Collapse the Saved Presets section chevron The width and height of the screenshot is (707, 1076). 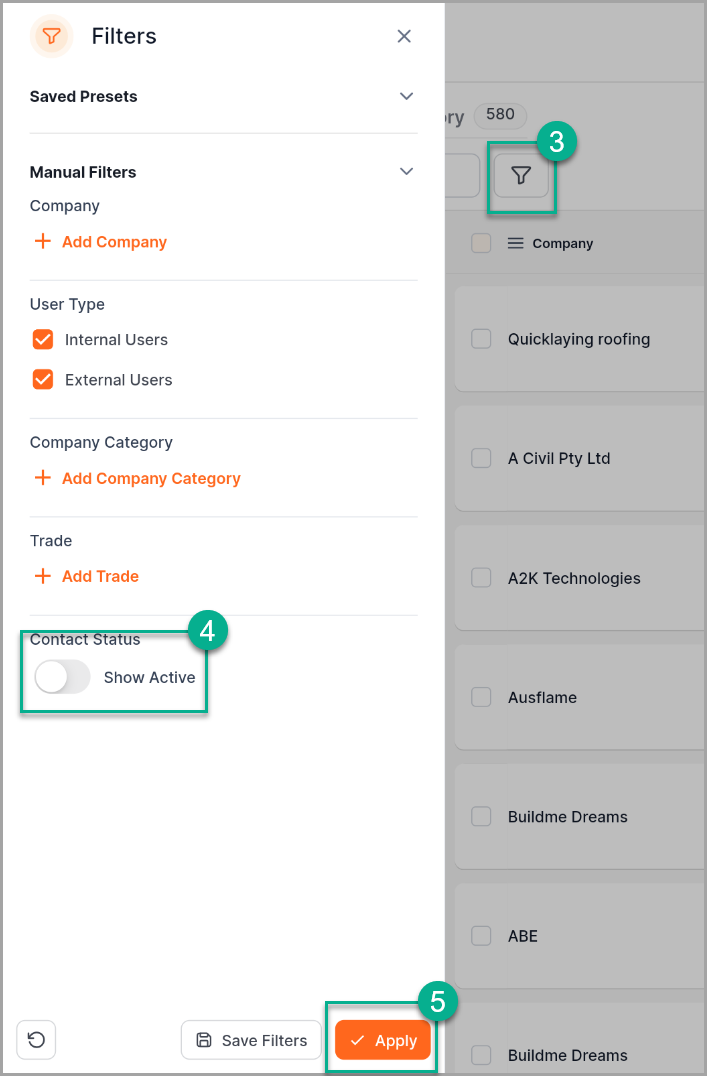point(406,97)
